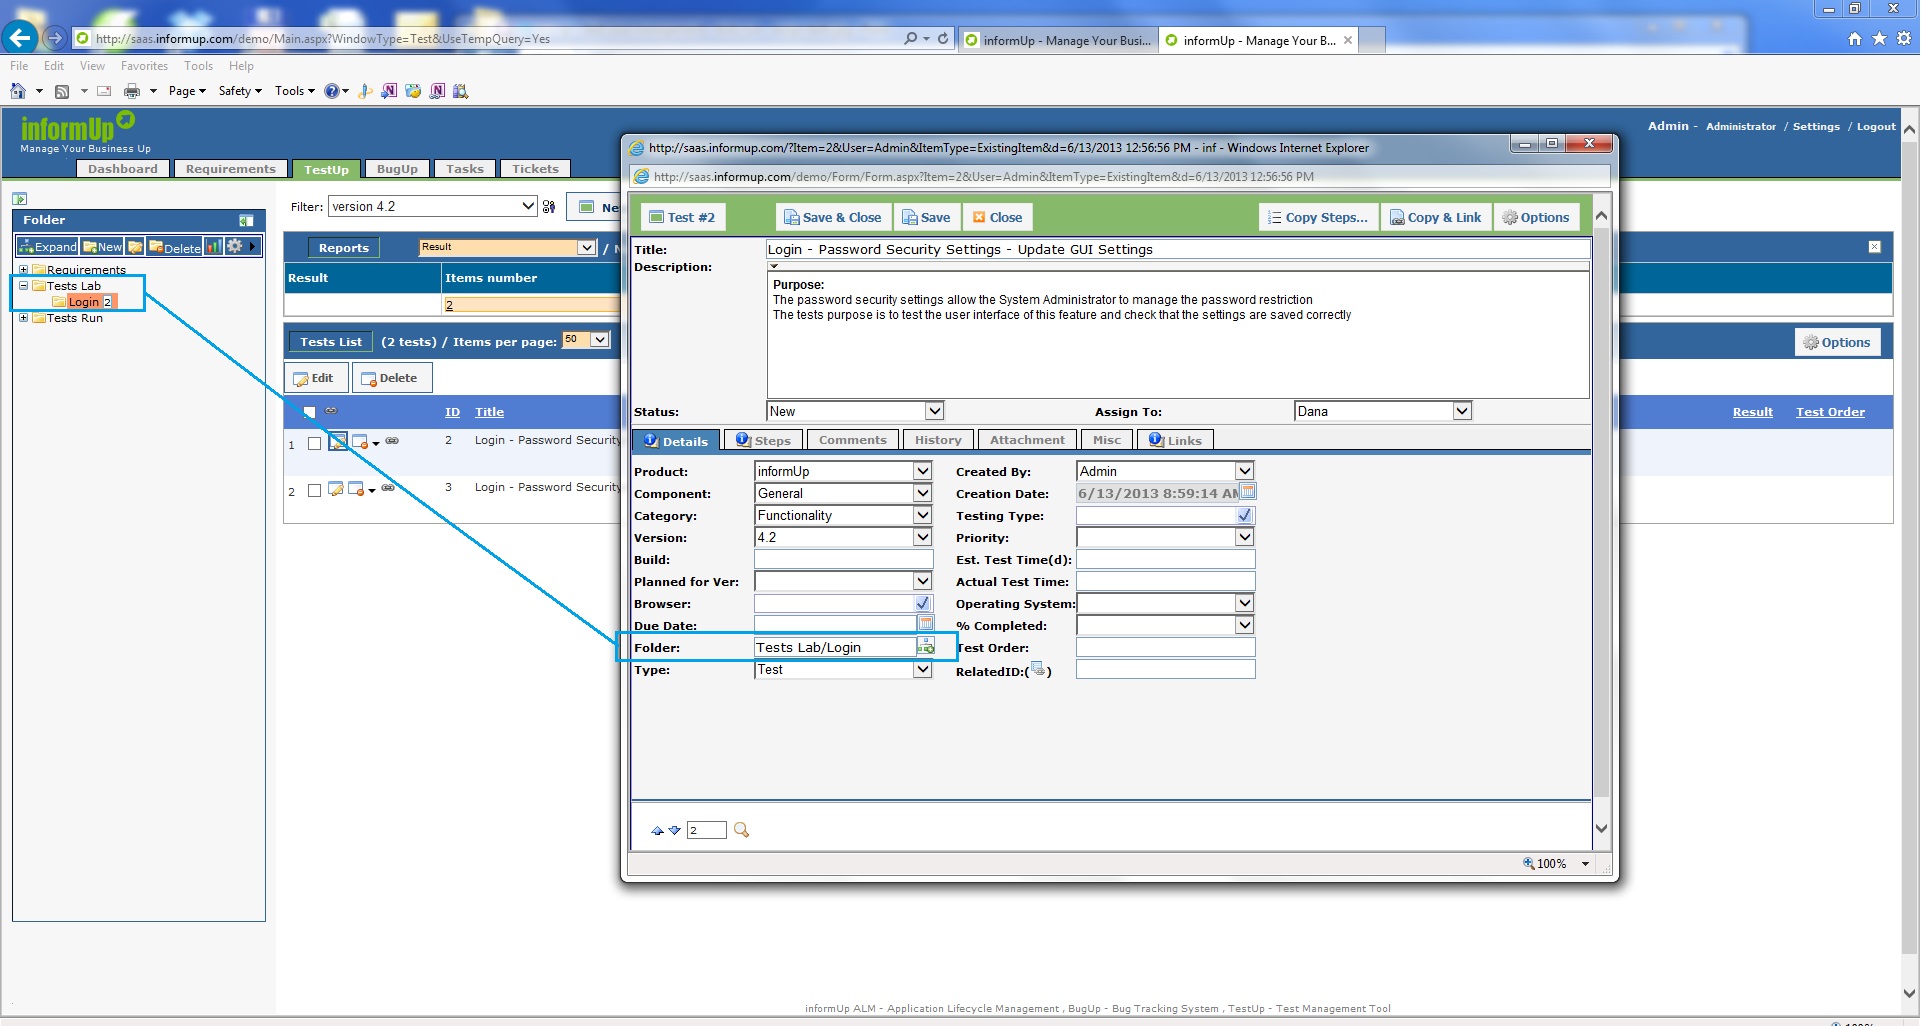
Task: Expand the Requirements folder node
Action: pyautogui.click(x=23, y=270)
